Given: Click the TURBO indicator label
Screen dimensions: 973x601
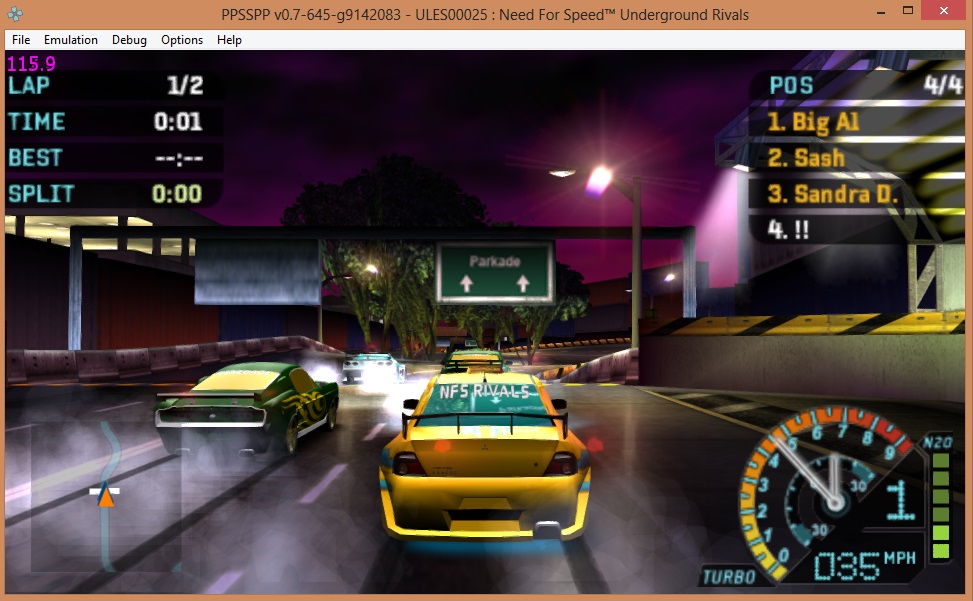Looking at the screenshot, I should pyautogui.click(x=727, y=576).
